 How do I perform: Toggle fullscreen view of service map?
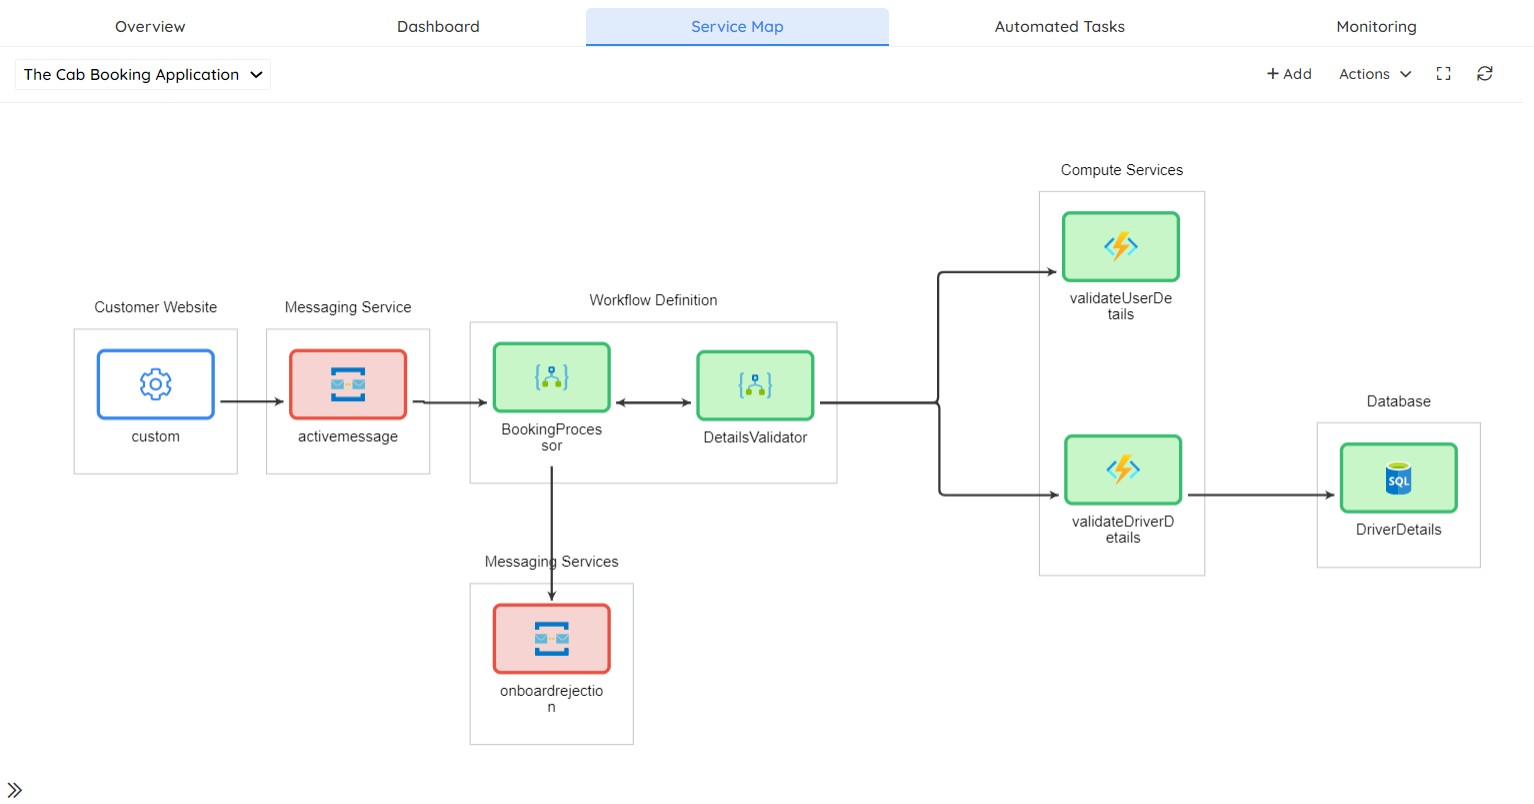click(x=1443, y=74)
